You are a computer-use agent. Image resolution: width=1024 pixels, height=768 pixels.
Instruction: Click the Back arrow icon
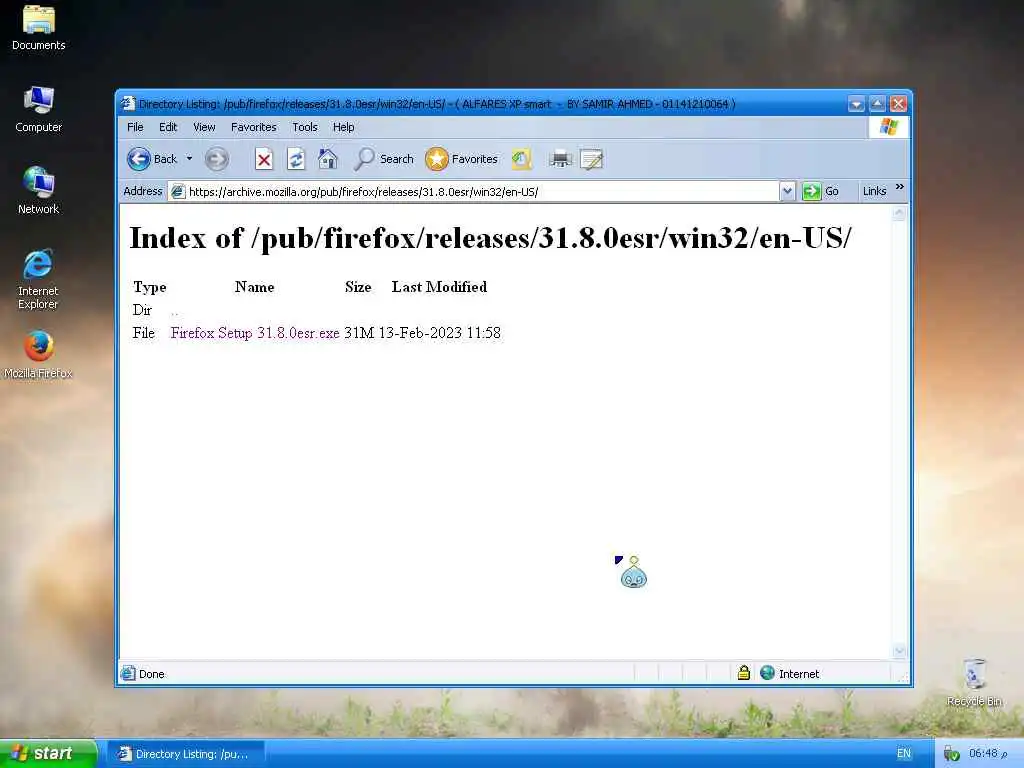click(138, 159)
